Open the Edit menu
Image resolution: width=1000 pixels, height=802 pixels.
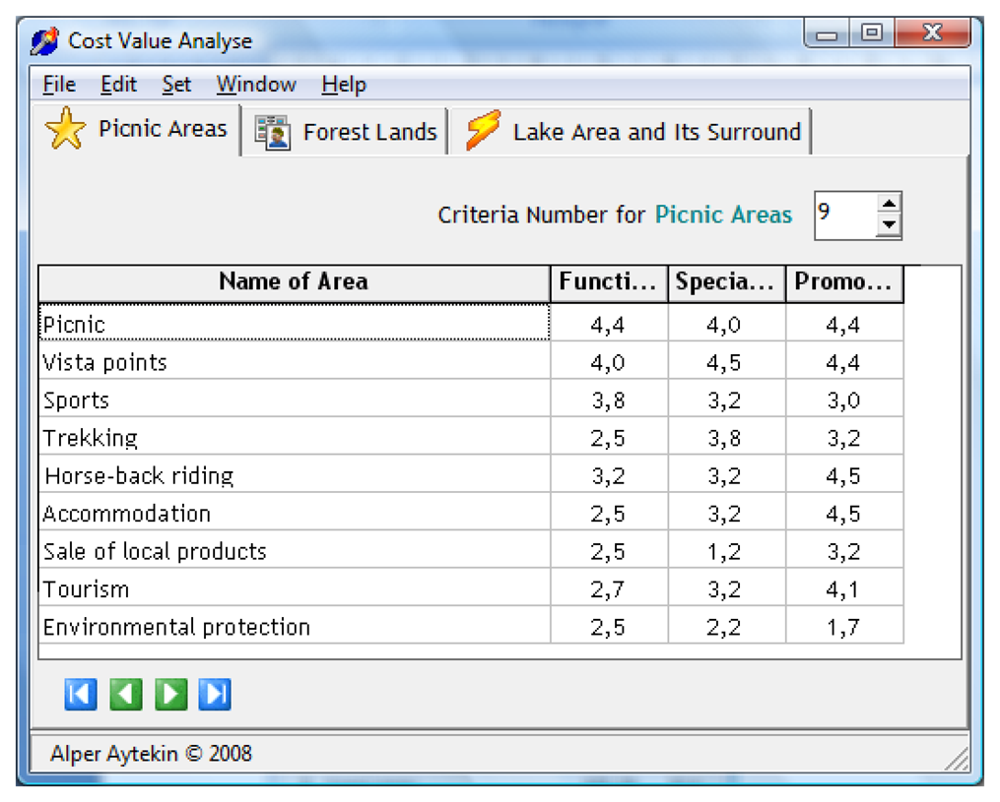[119, 85]
